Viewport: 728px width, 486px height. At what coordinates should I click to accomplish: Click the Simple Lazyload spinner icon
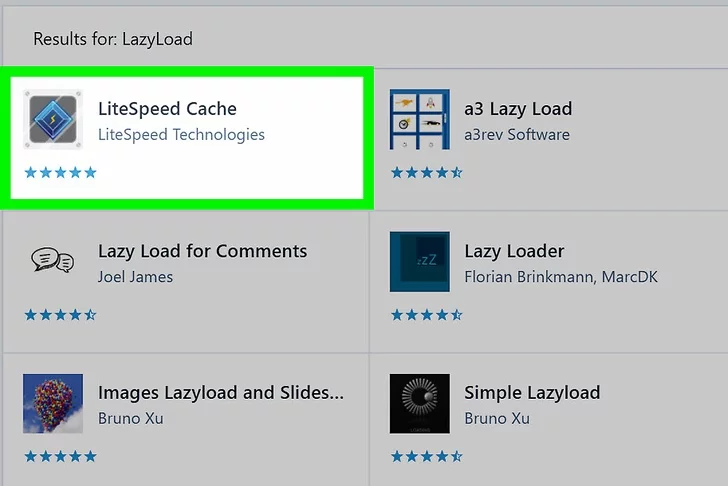coord(419,404)
